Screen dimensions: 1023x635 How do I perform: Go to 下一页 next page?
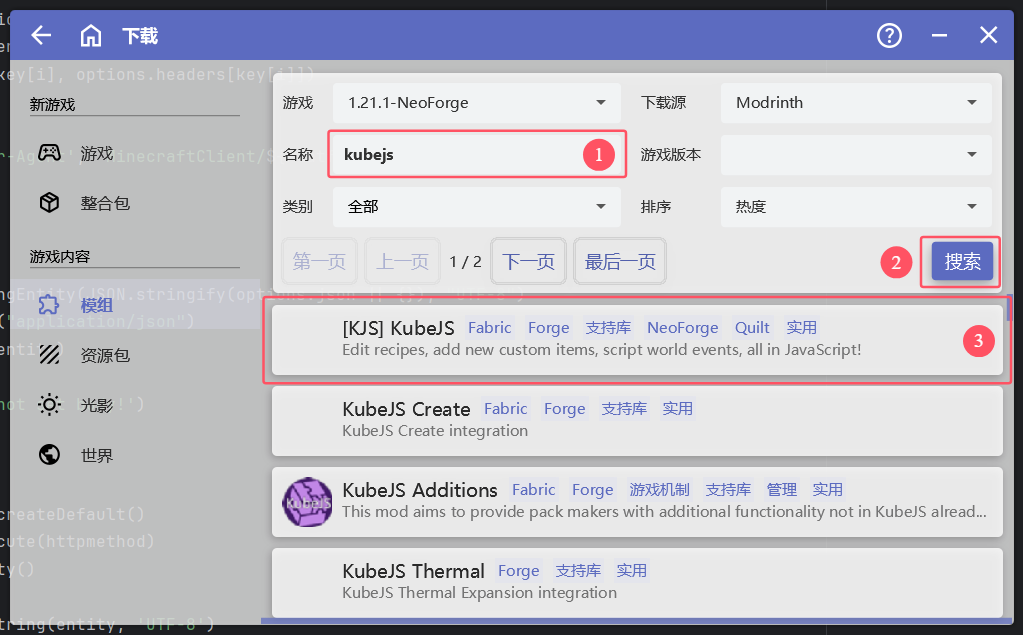[528, 262]
